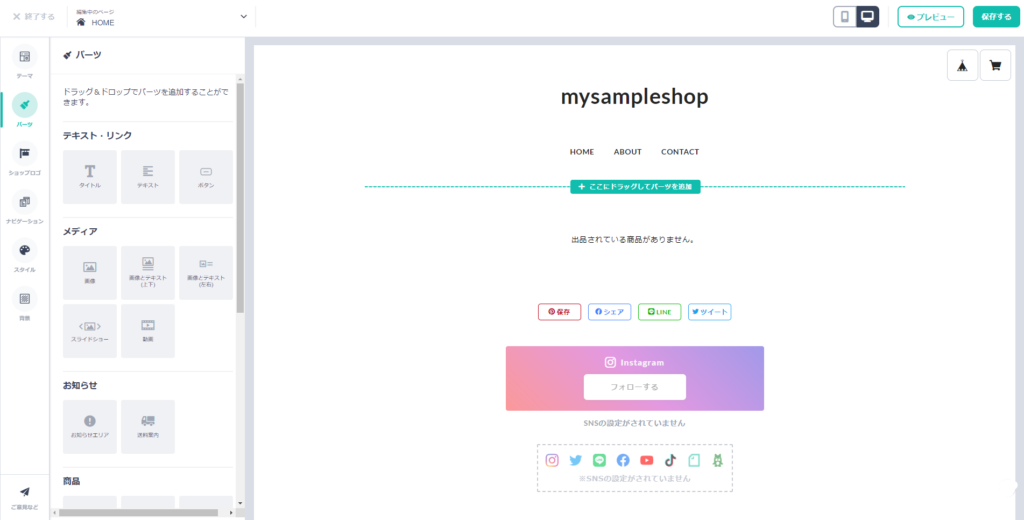Click the shopping cart icon
1024x520 pixels.
coord(995,65)
